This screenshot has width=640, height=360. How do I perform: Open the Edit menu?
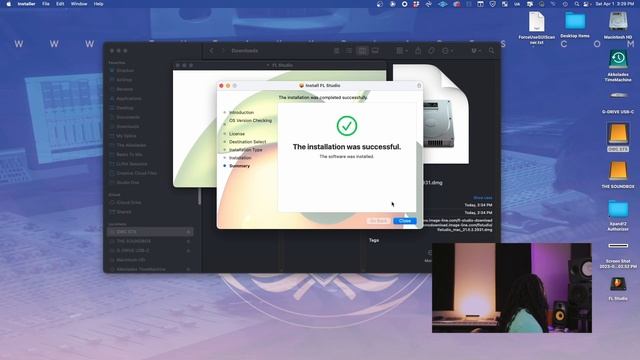[60, 4]
